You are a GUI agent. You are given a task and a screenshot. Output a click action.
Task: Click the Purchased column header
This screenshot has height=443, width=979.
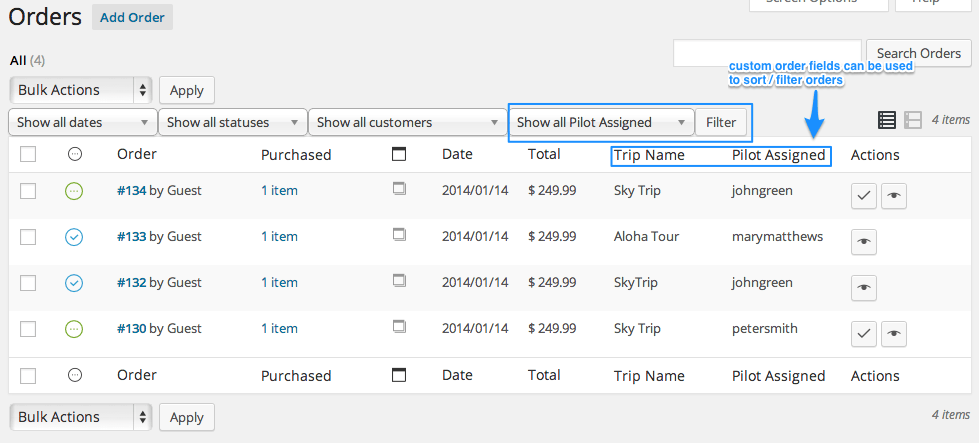coord(296,155)
